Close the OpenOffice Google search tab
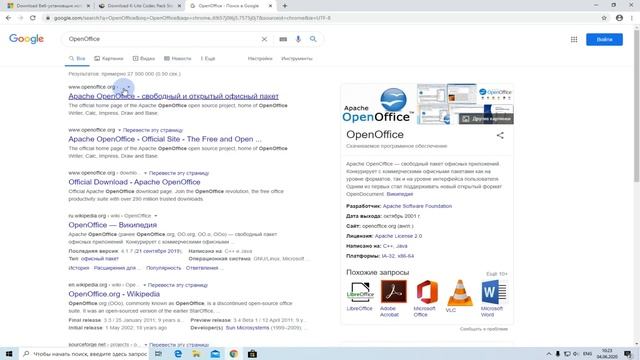This screenshot has height=360, width=640. point(270,6)
